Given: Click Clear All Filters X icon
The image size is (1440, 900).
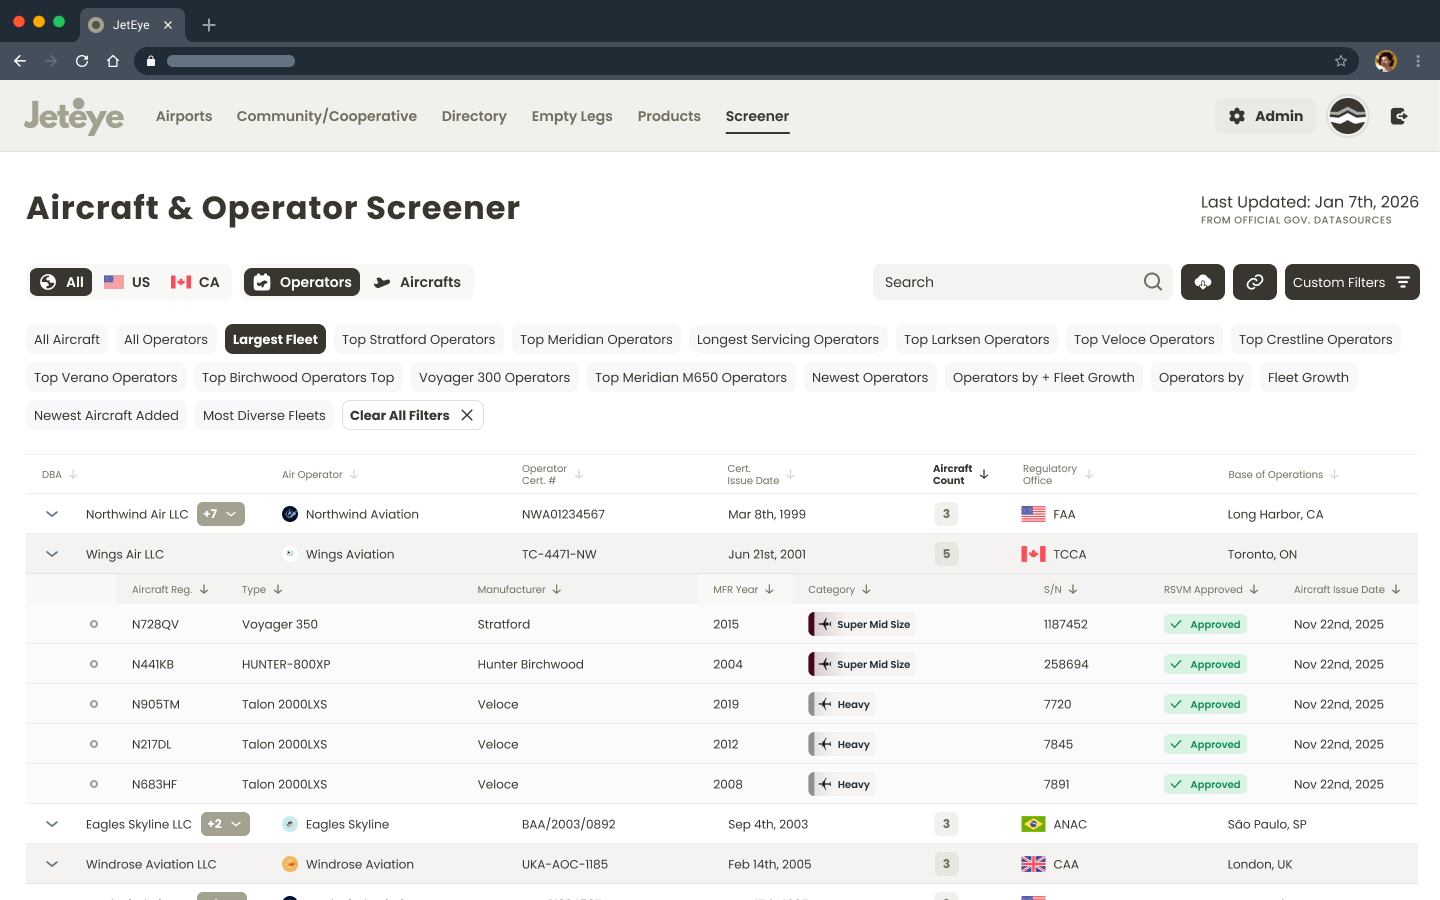Looking at the screenshot, I should [x=467, y=415].
